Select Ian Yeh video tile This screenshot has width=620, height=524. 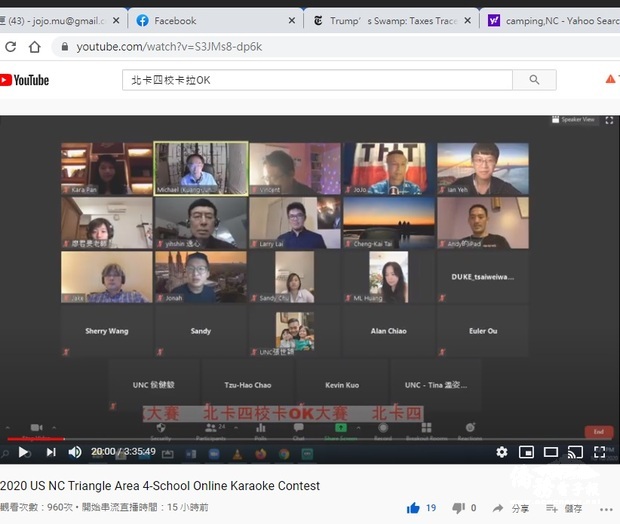pyautogui.click(x=483, y=169)
